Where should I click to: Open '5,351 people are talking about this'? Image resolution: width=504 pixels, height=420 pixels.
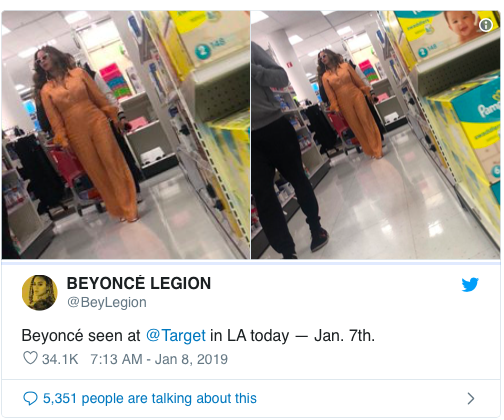[150, 398]
